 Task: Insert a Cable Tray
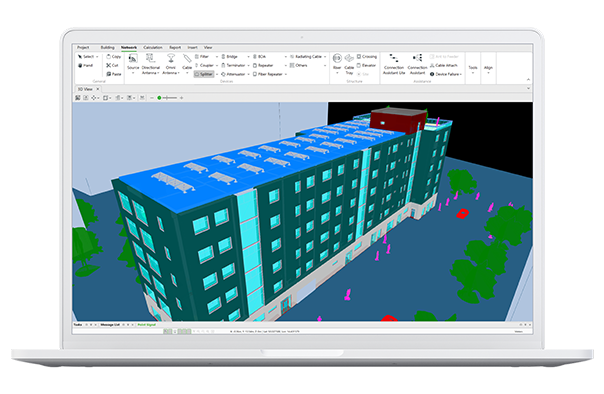coord(349,64)
